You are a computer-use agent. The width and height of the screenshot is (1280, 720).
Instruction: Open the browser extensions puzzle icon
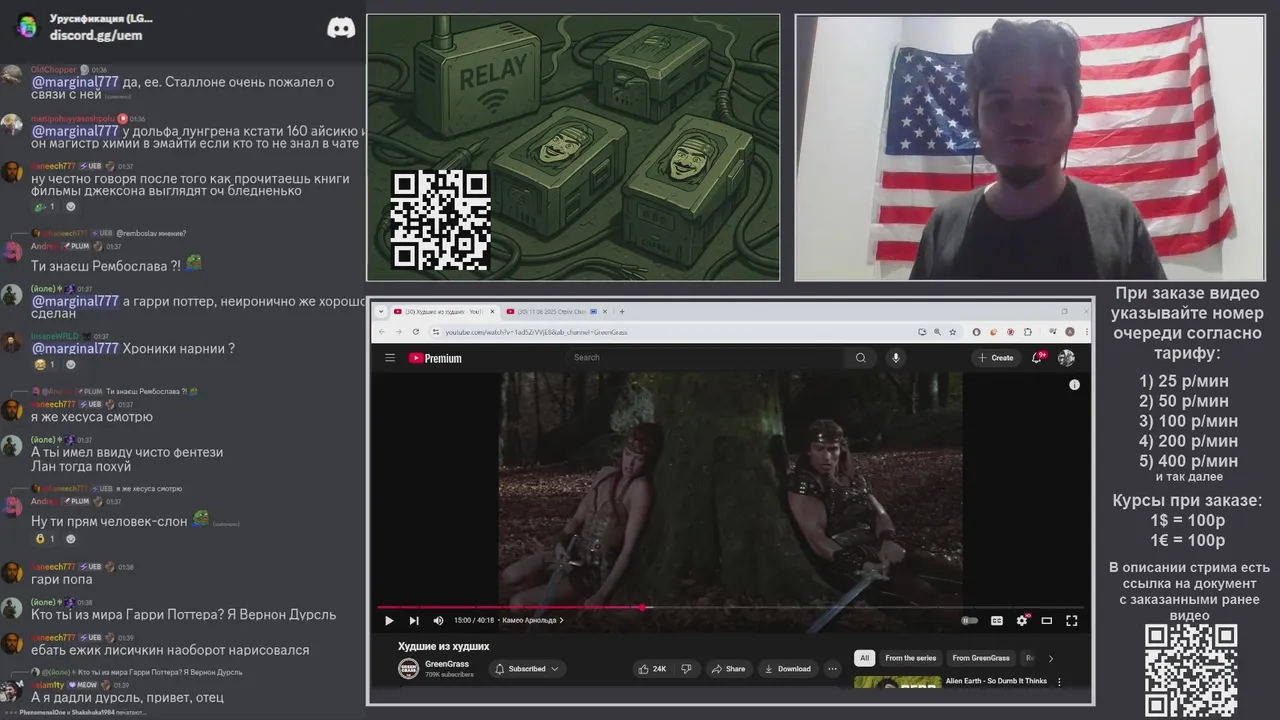1027,332
